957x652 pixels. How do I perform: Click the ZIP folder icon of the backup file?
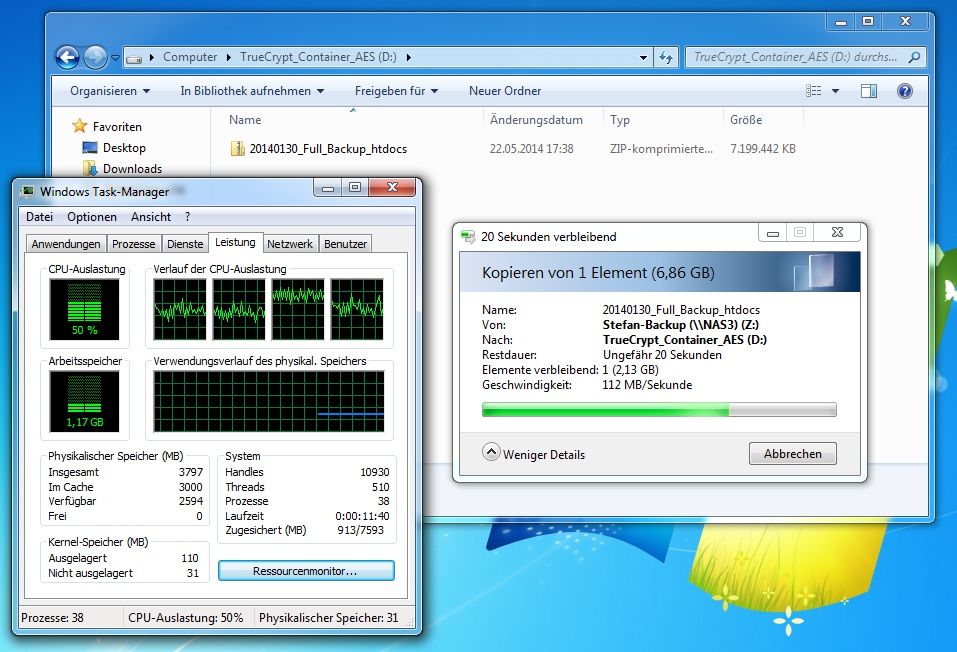237,149
